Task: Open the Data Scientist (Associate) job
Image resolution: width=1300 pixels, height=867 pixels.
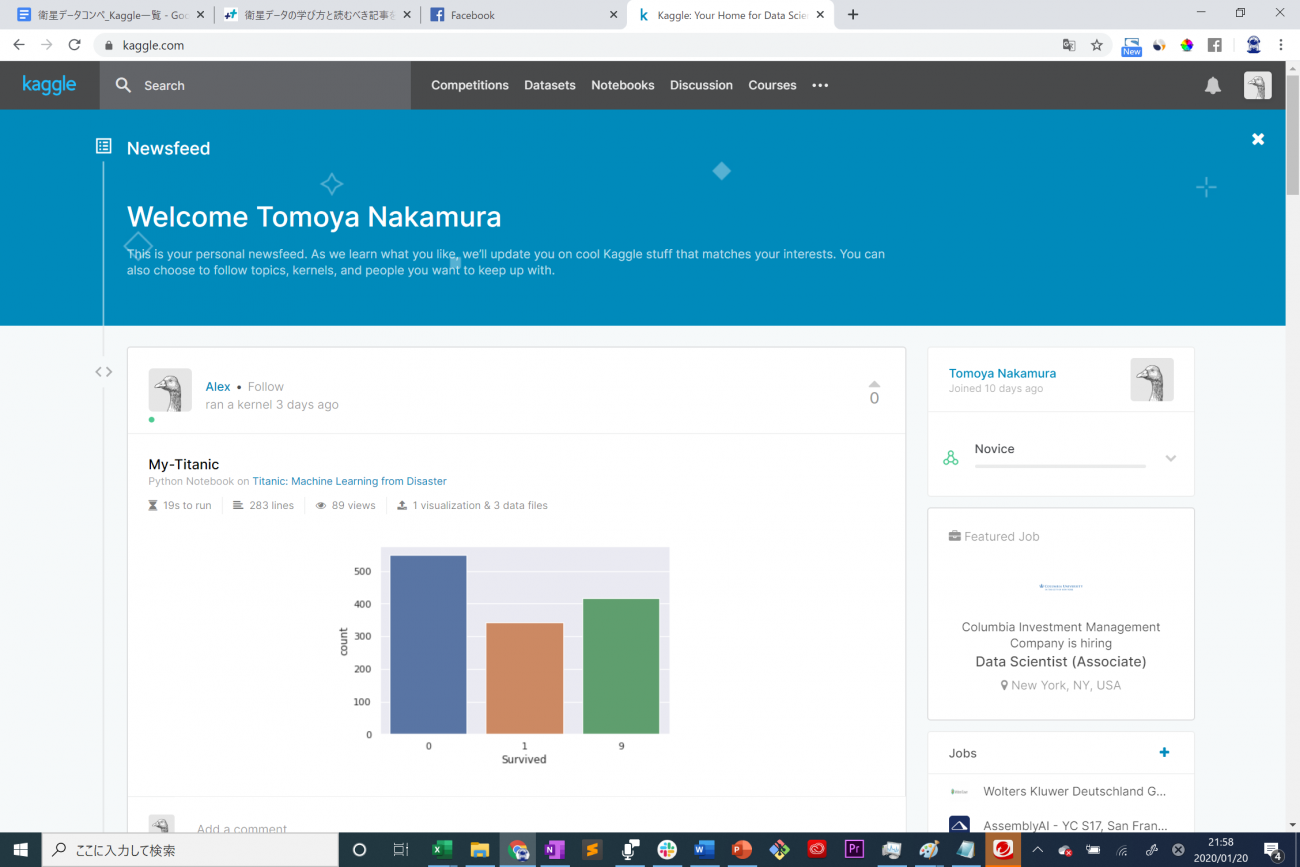Action: coord(1061,662)
